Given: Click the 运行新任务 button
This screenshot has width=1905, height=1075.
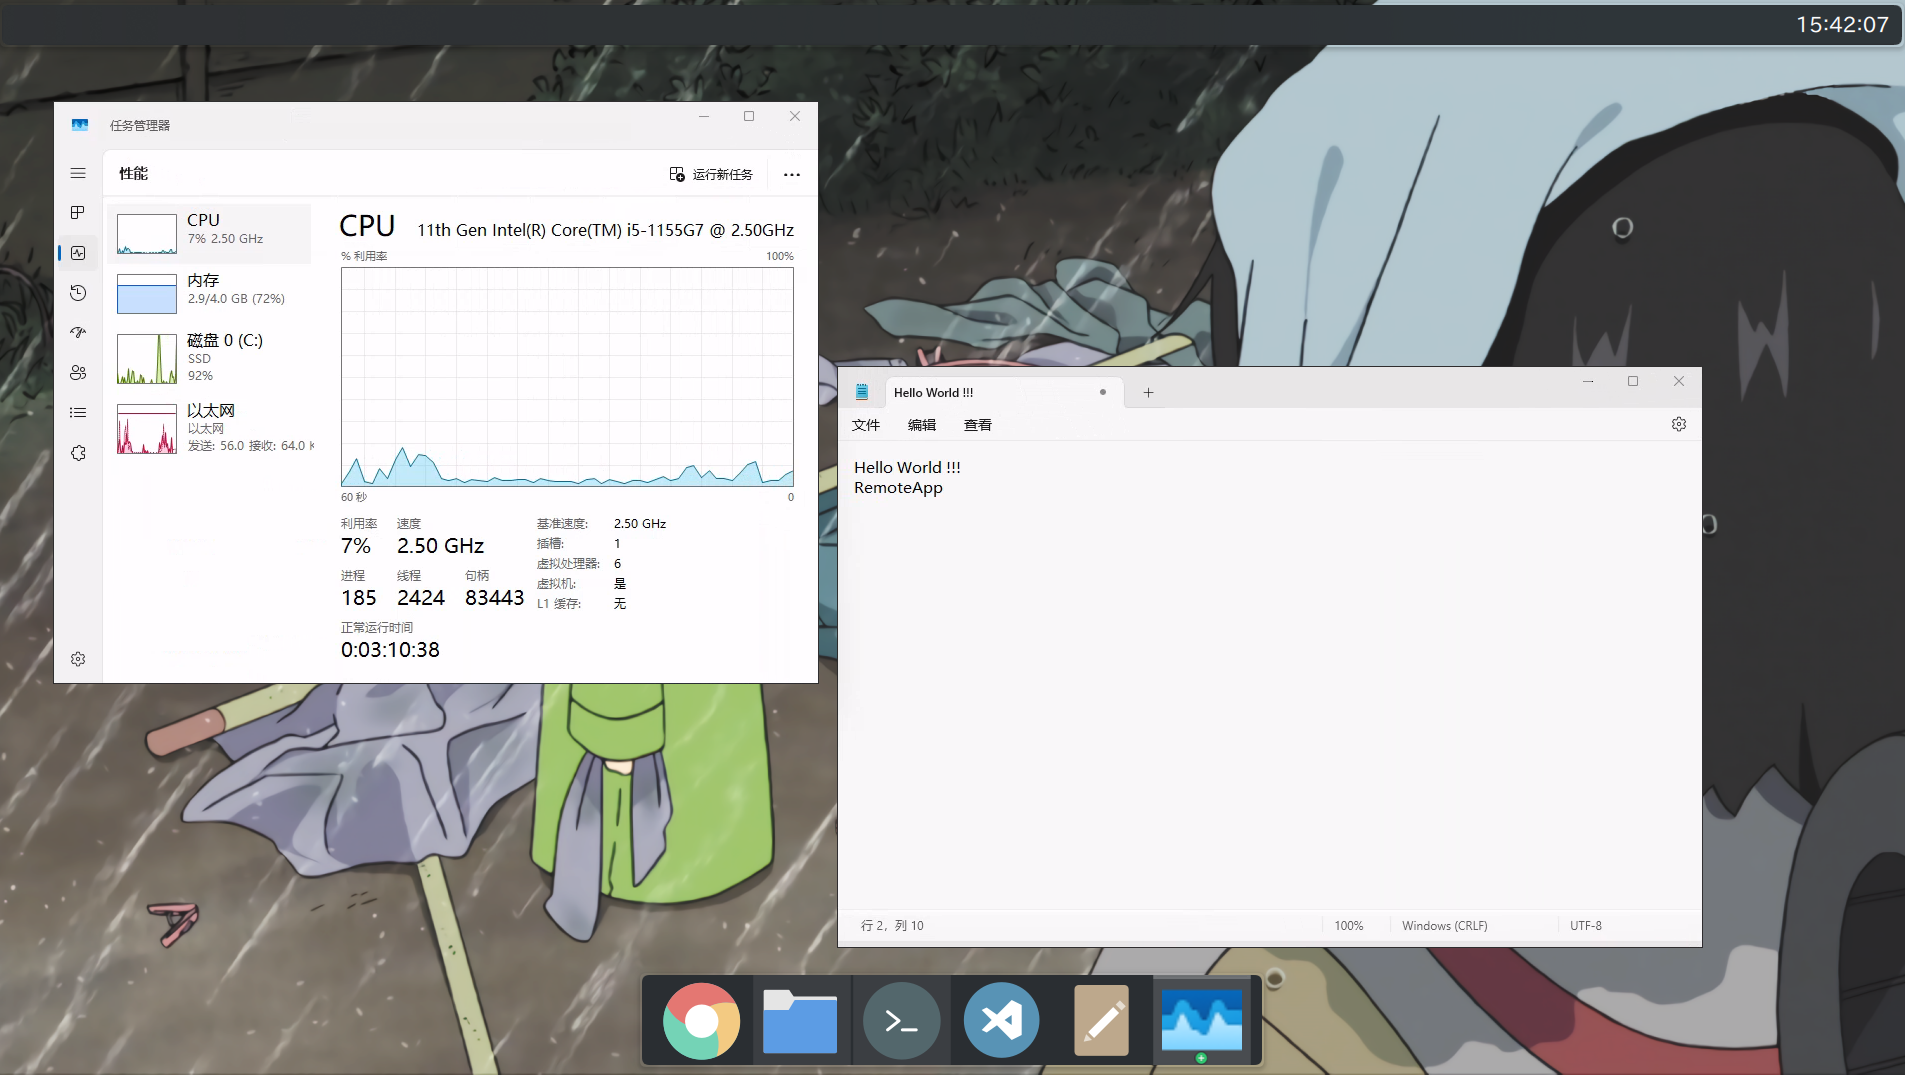Looking at the screenshot, I should pyautogui.click(x=711, y=174).
